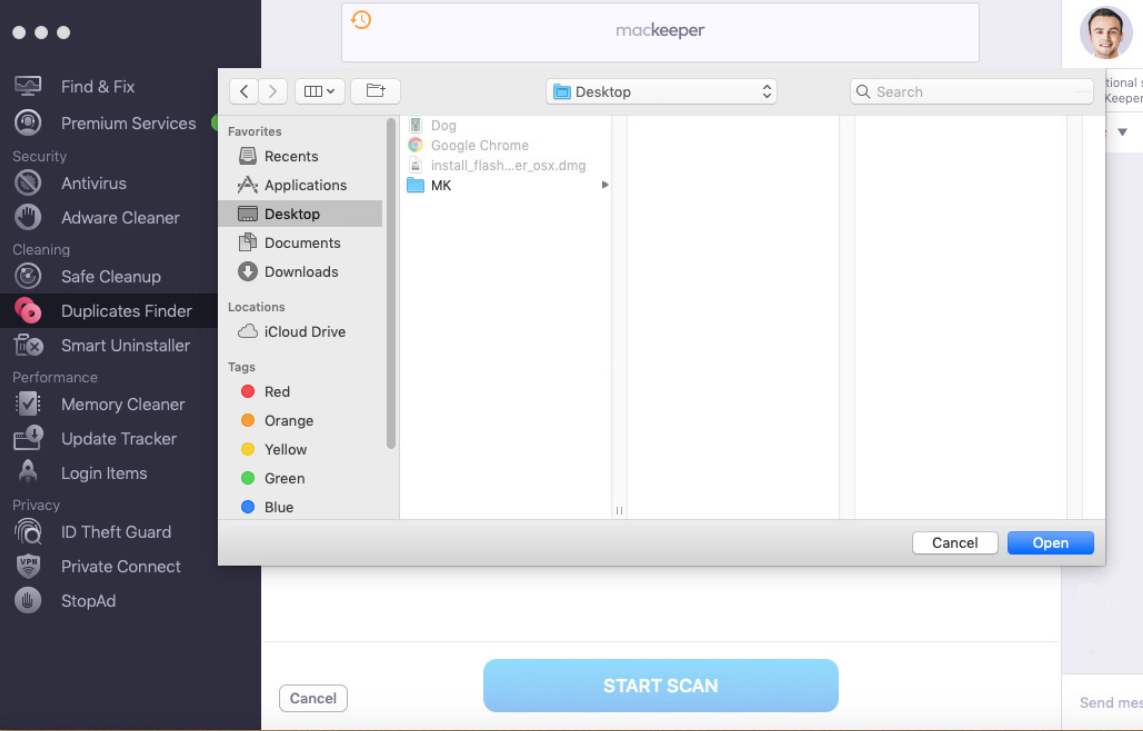The height and width of the screenshot is (731, 1143).
Task: Click the Open button
Action: pos(1050,543)
